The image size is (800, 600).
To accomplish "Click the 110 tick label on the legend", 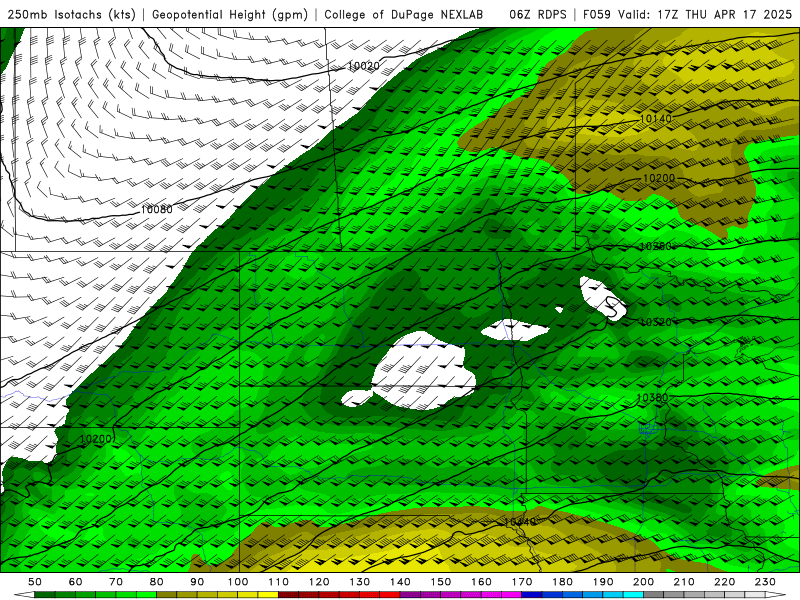I will point(279,582).
